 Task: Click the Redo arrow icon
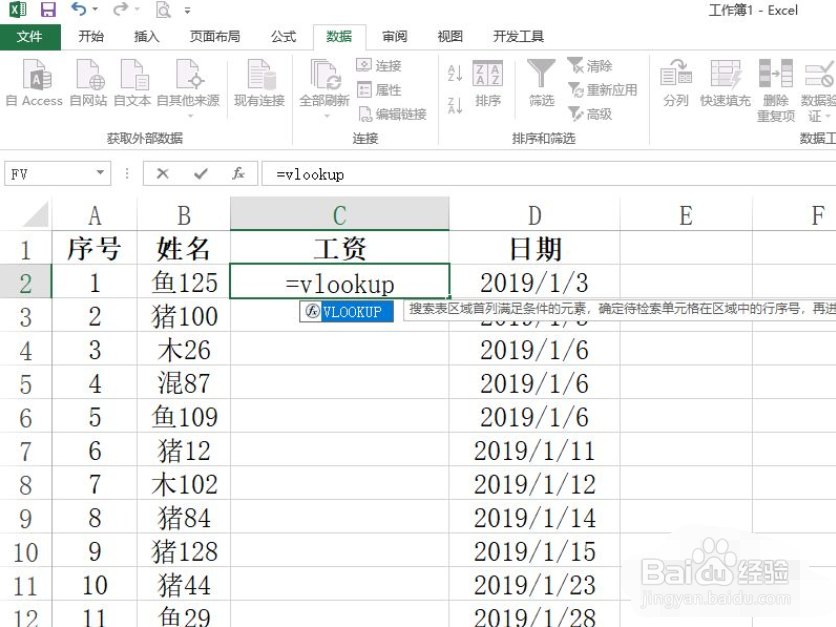[120, 9]
